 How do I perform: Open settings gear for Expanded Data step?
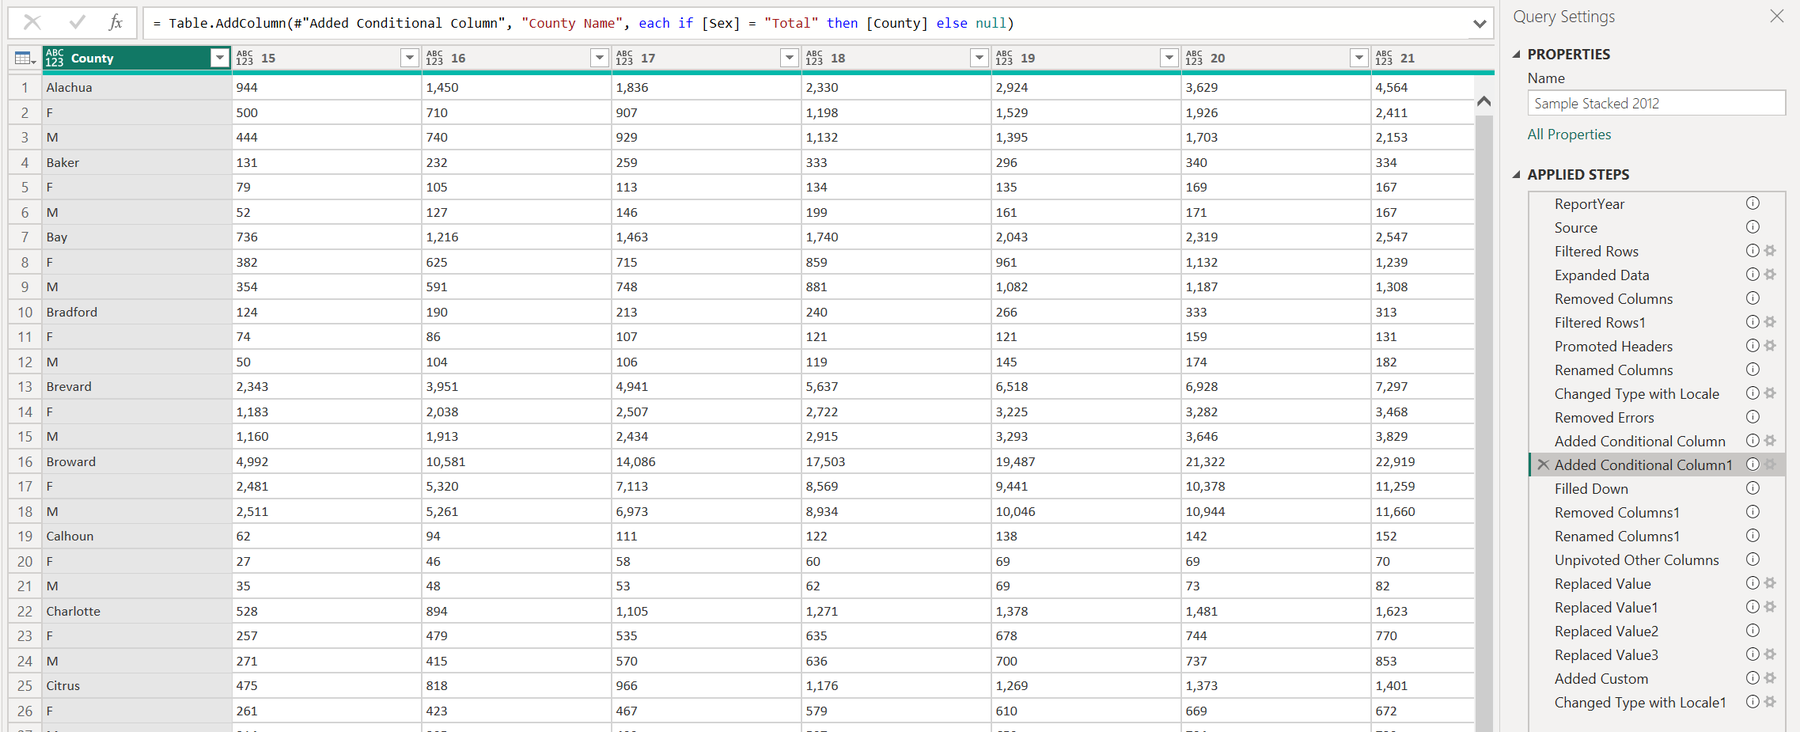click(1770, 275)
